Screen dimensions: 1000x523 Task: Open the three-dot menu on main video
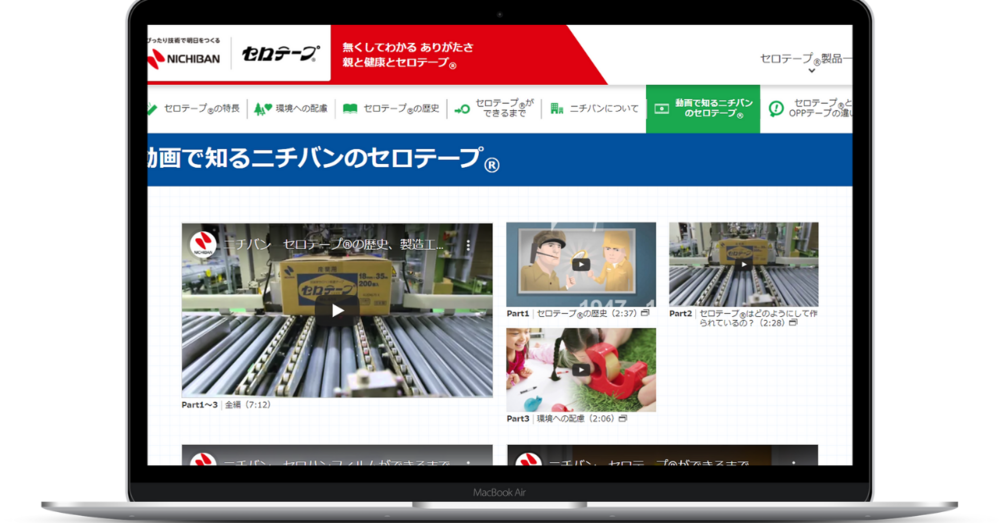point(468,245)
